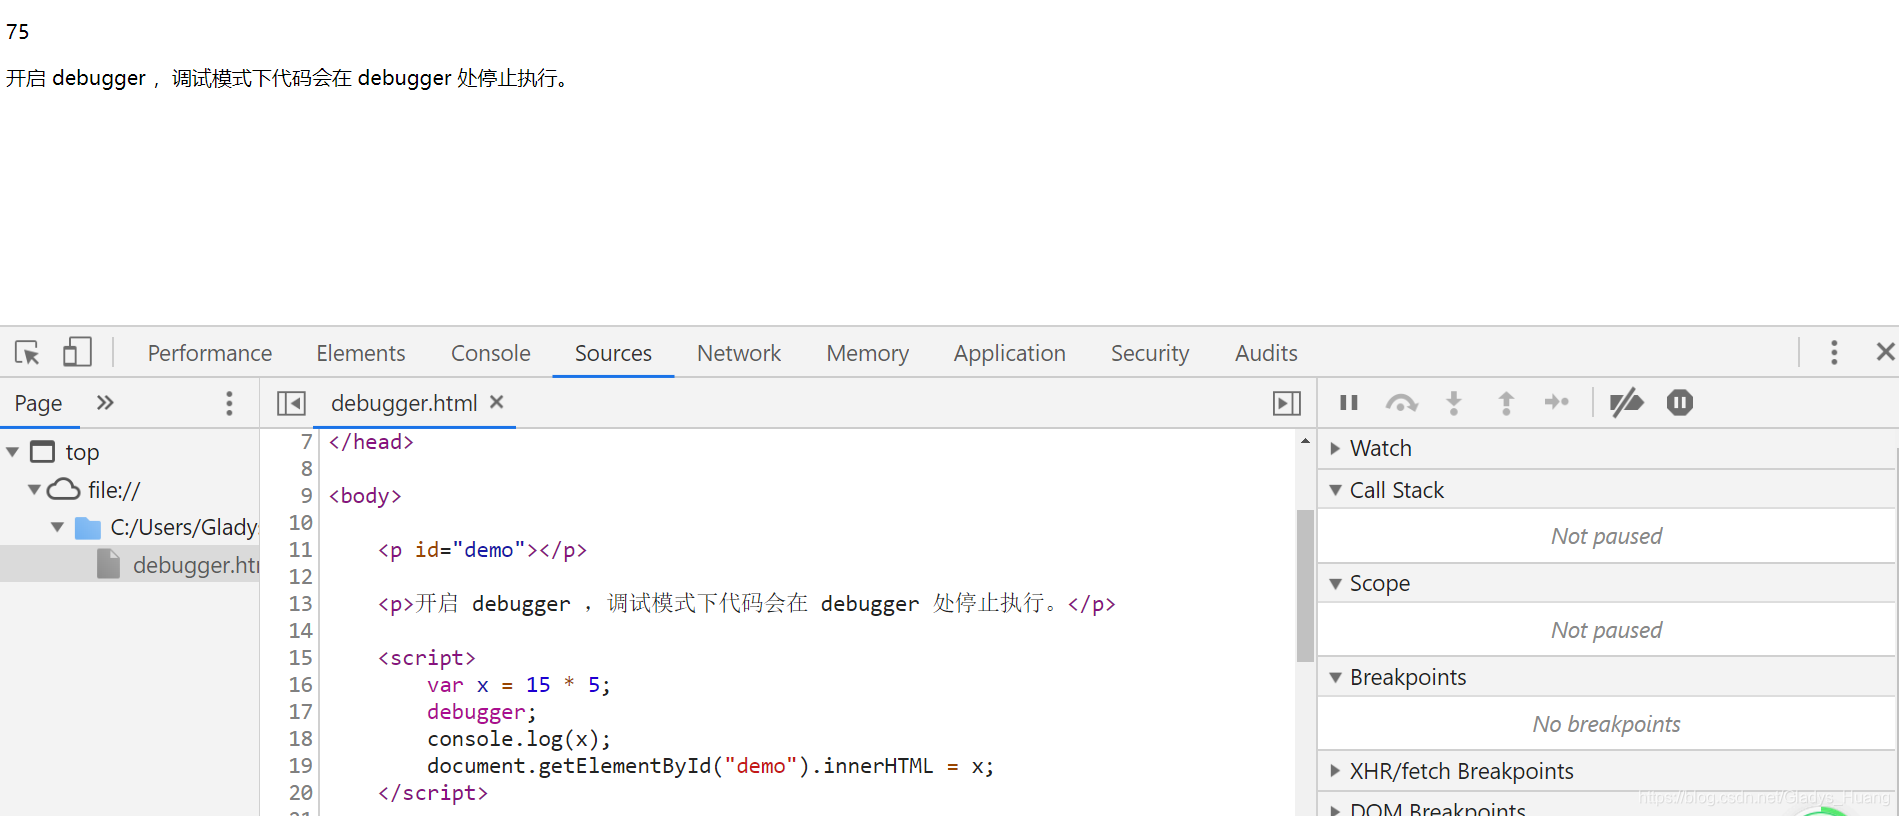Screen dimensions: 1899x816
Task: Step out of current function
Action: [x=1506, y=403]
